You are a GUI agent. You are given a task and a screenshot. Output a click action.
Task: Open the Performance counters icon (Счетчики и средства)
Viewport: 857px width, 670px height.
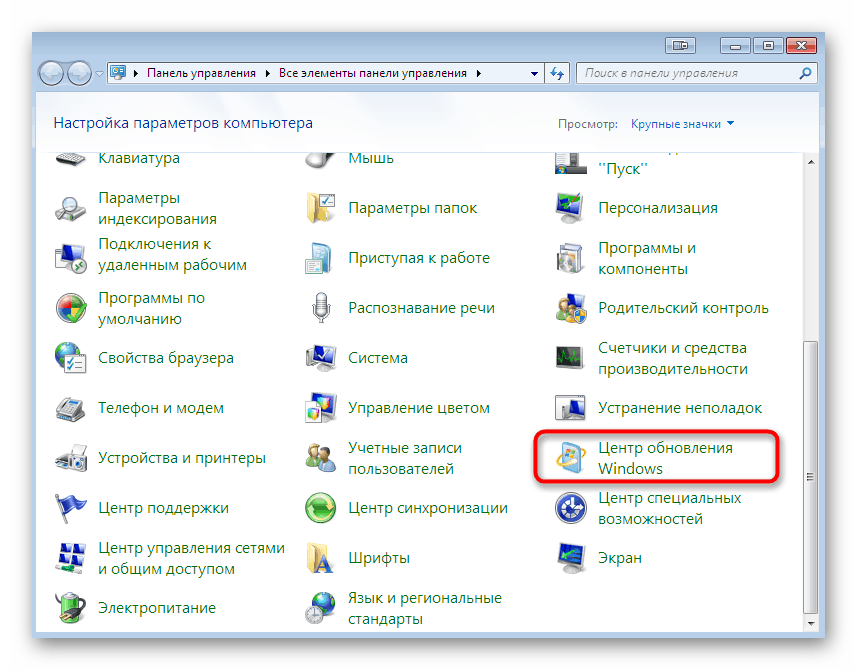(x=571, y=358)
